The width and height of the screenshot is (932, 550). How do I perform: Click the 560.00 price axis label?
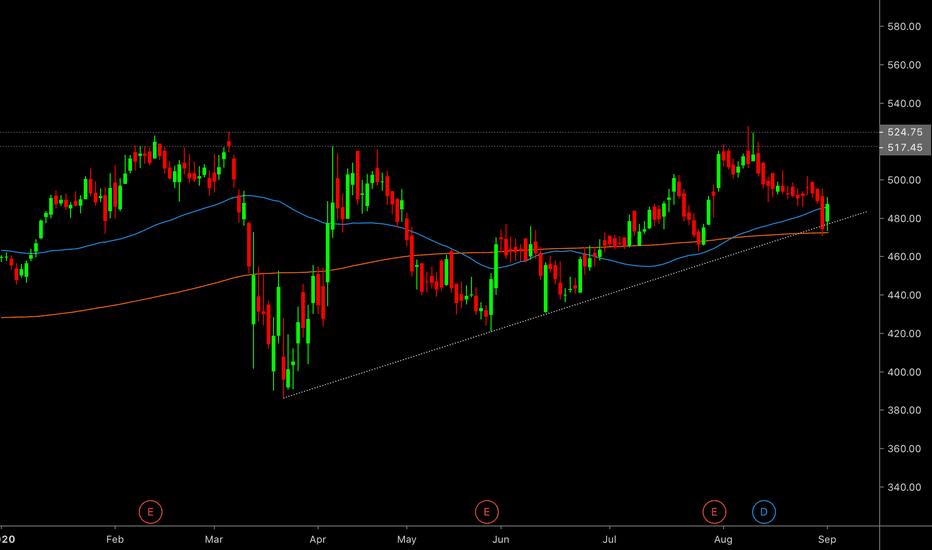(x=904, y=65)
